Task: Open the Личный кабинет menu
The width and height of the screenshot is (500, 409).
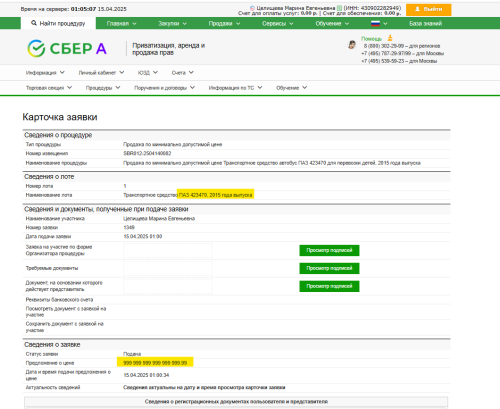Action: tap(101, 73)
